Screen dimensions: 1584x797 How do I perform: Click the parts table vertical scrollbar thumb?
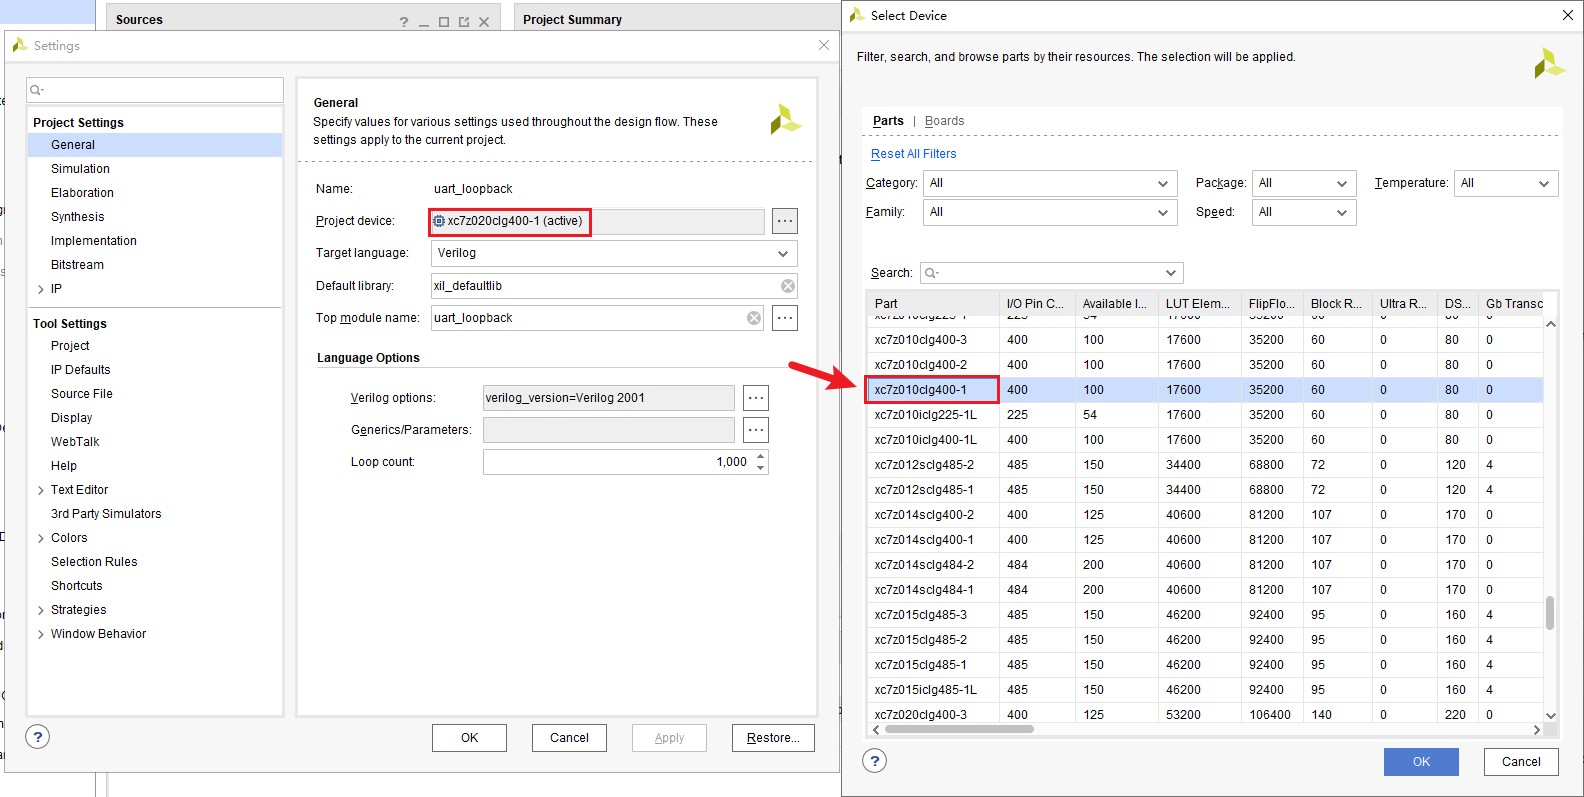pyautogui.click(x=1550, y=612)
